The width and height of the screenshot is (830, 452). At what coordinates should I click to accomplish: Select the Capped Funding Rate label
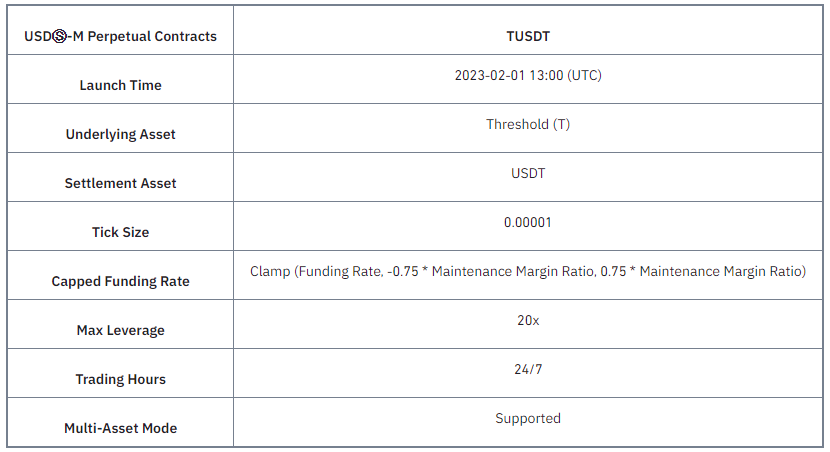point(121,282)
